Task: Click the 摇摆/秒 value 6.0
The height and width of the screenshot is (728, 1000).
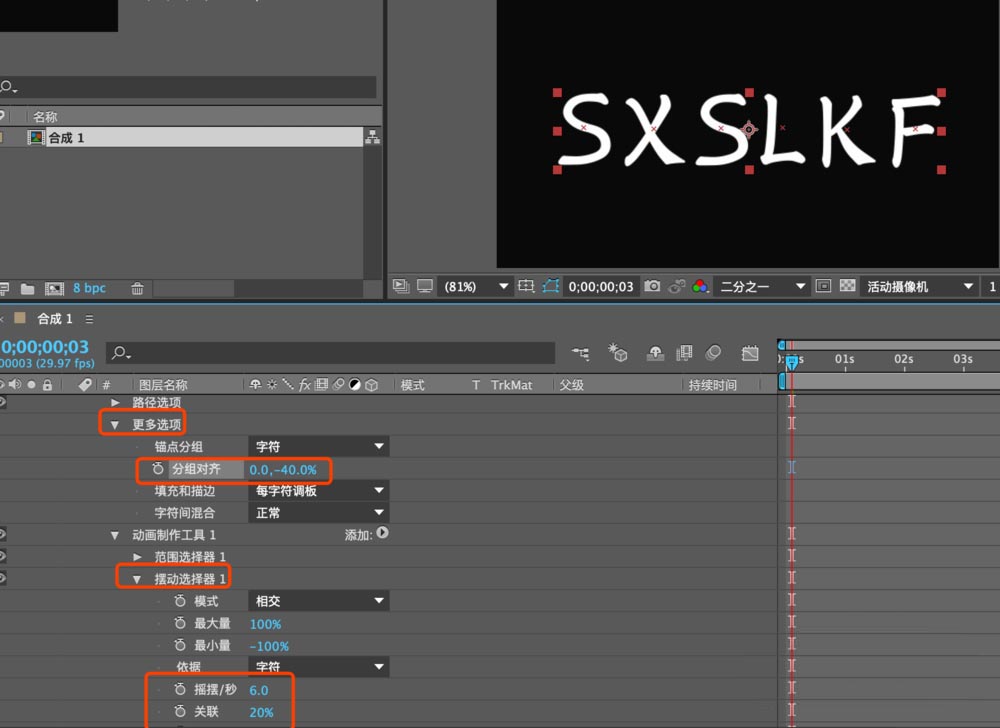Action: point(259,690)
